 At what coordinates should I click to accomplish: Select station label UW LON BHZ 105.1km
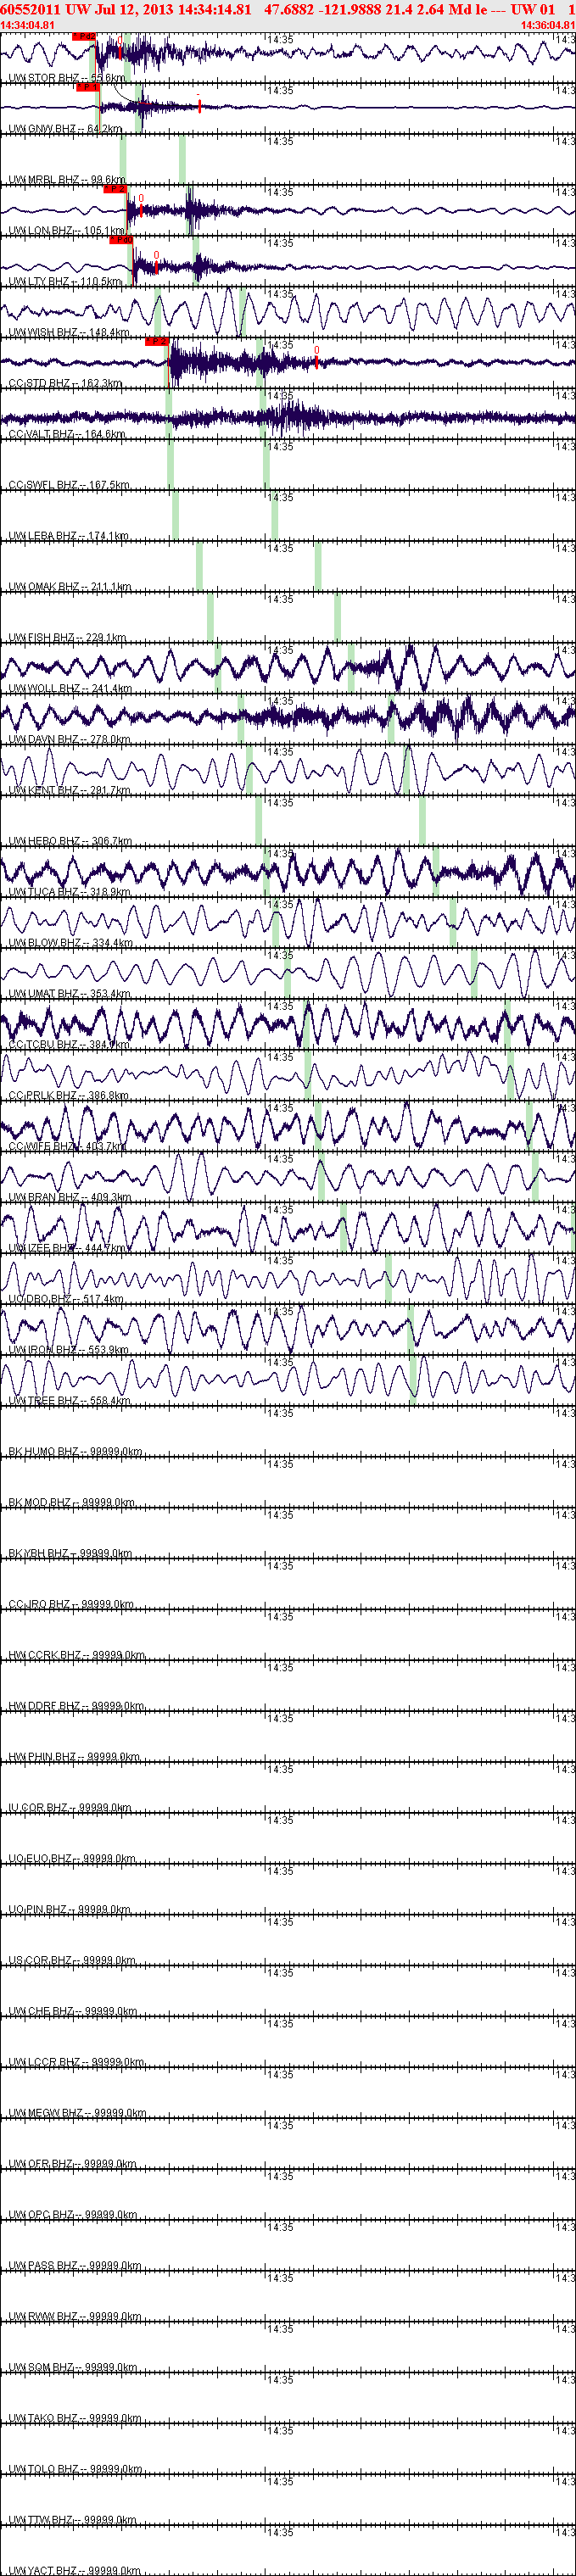(67, 231)
